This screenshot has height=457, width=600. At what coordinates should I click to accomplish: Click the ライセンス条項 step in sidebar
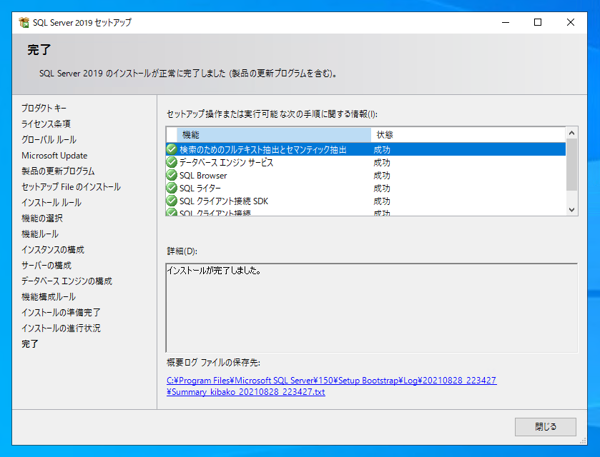pyautogui.click(x=46, y=124)
